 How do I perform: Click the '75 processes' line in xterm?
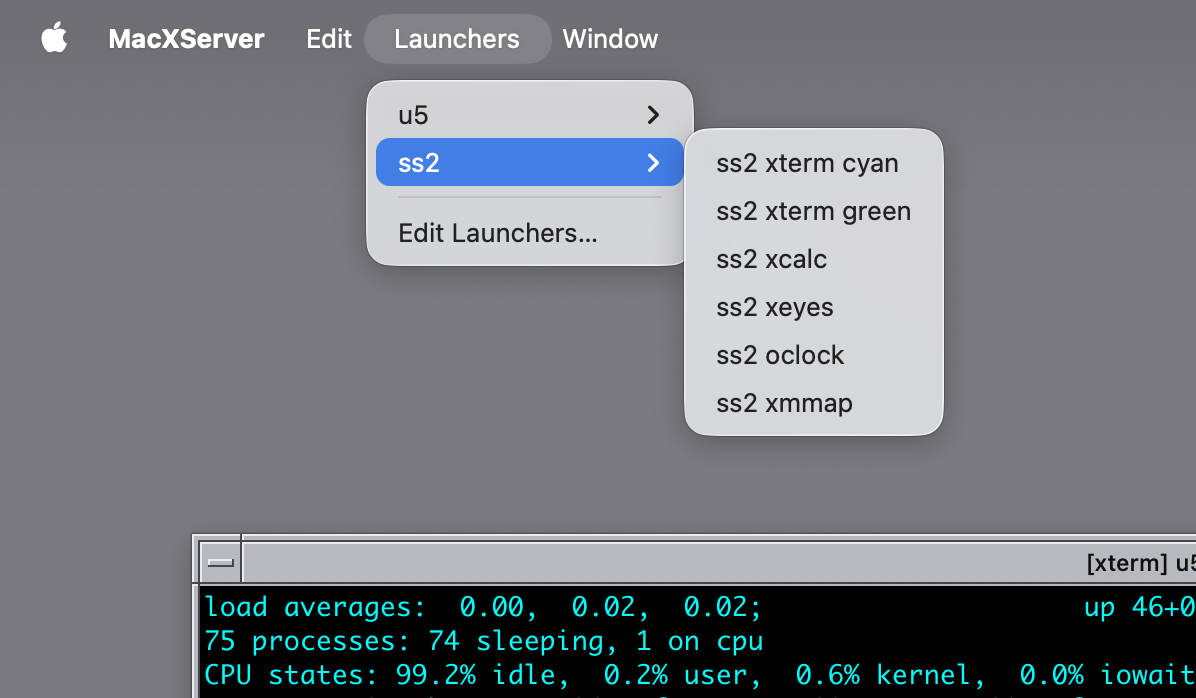click(484, 641)
